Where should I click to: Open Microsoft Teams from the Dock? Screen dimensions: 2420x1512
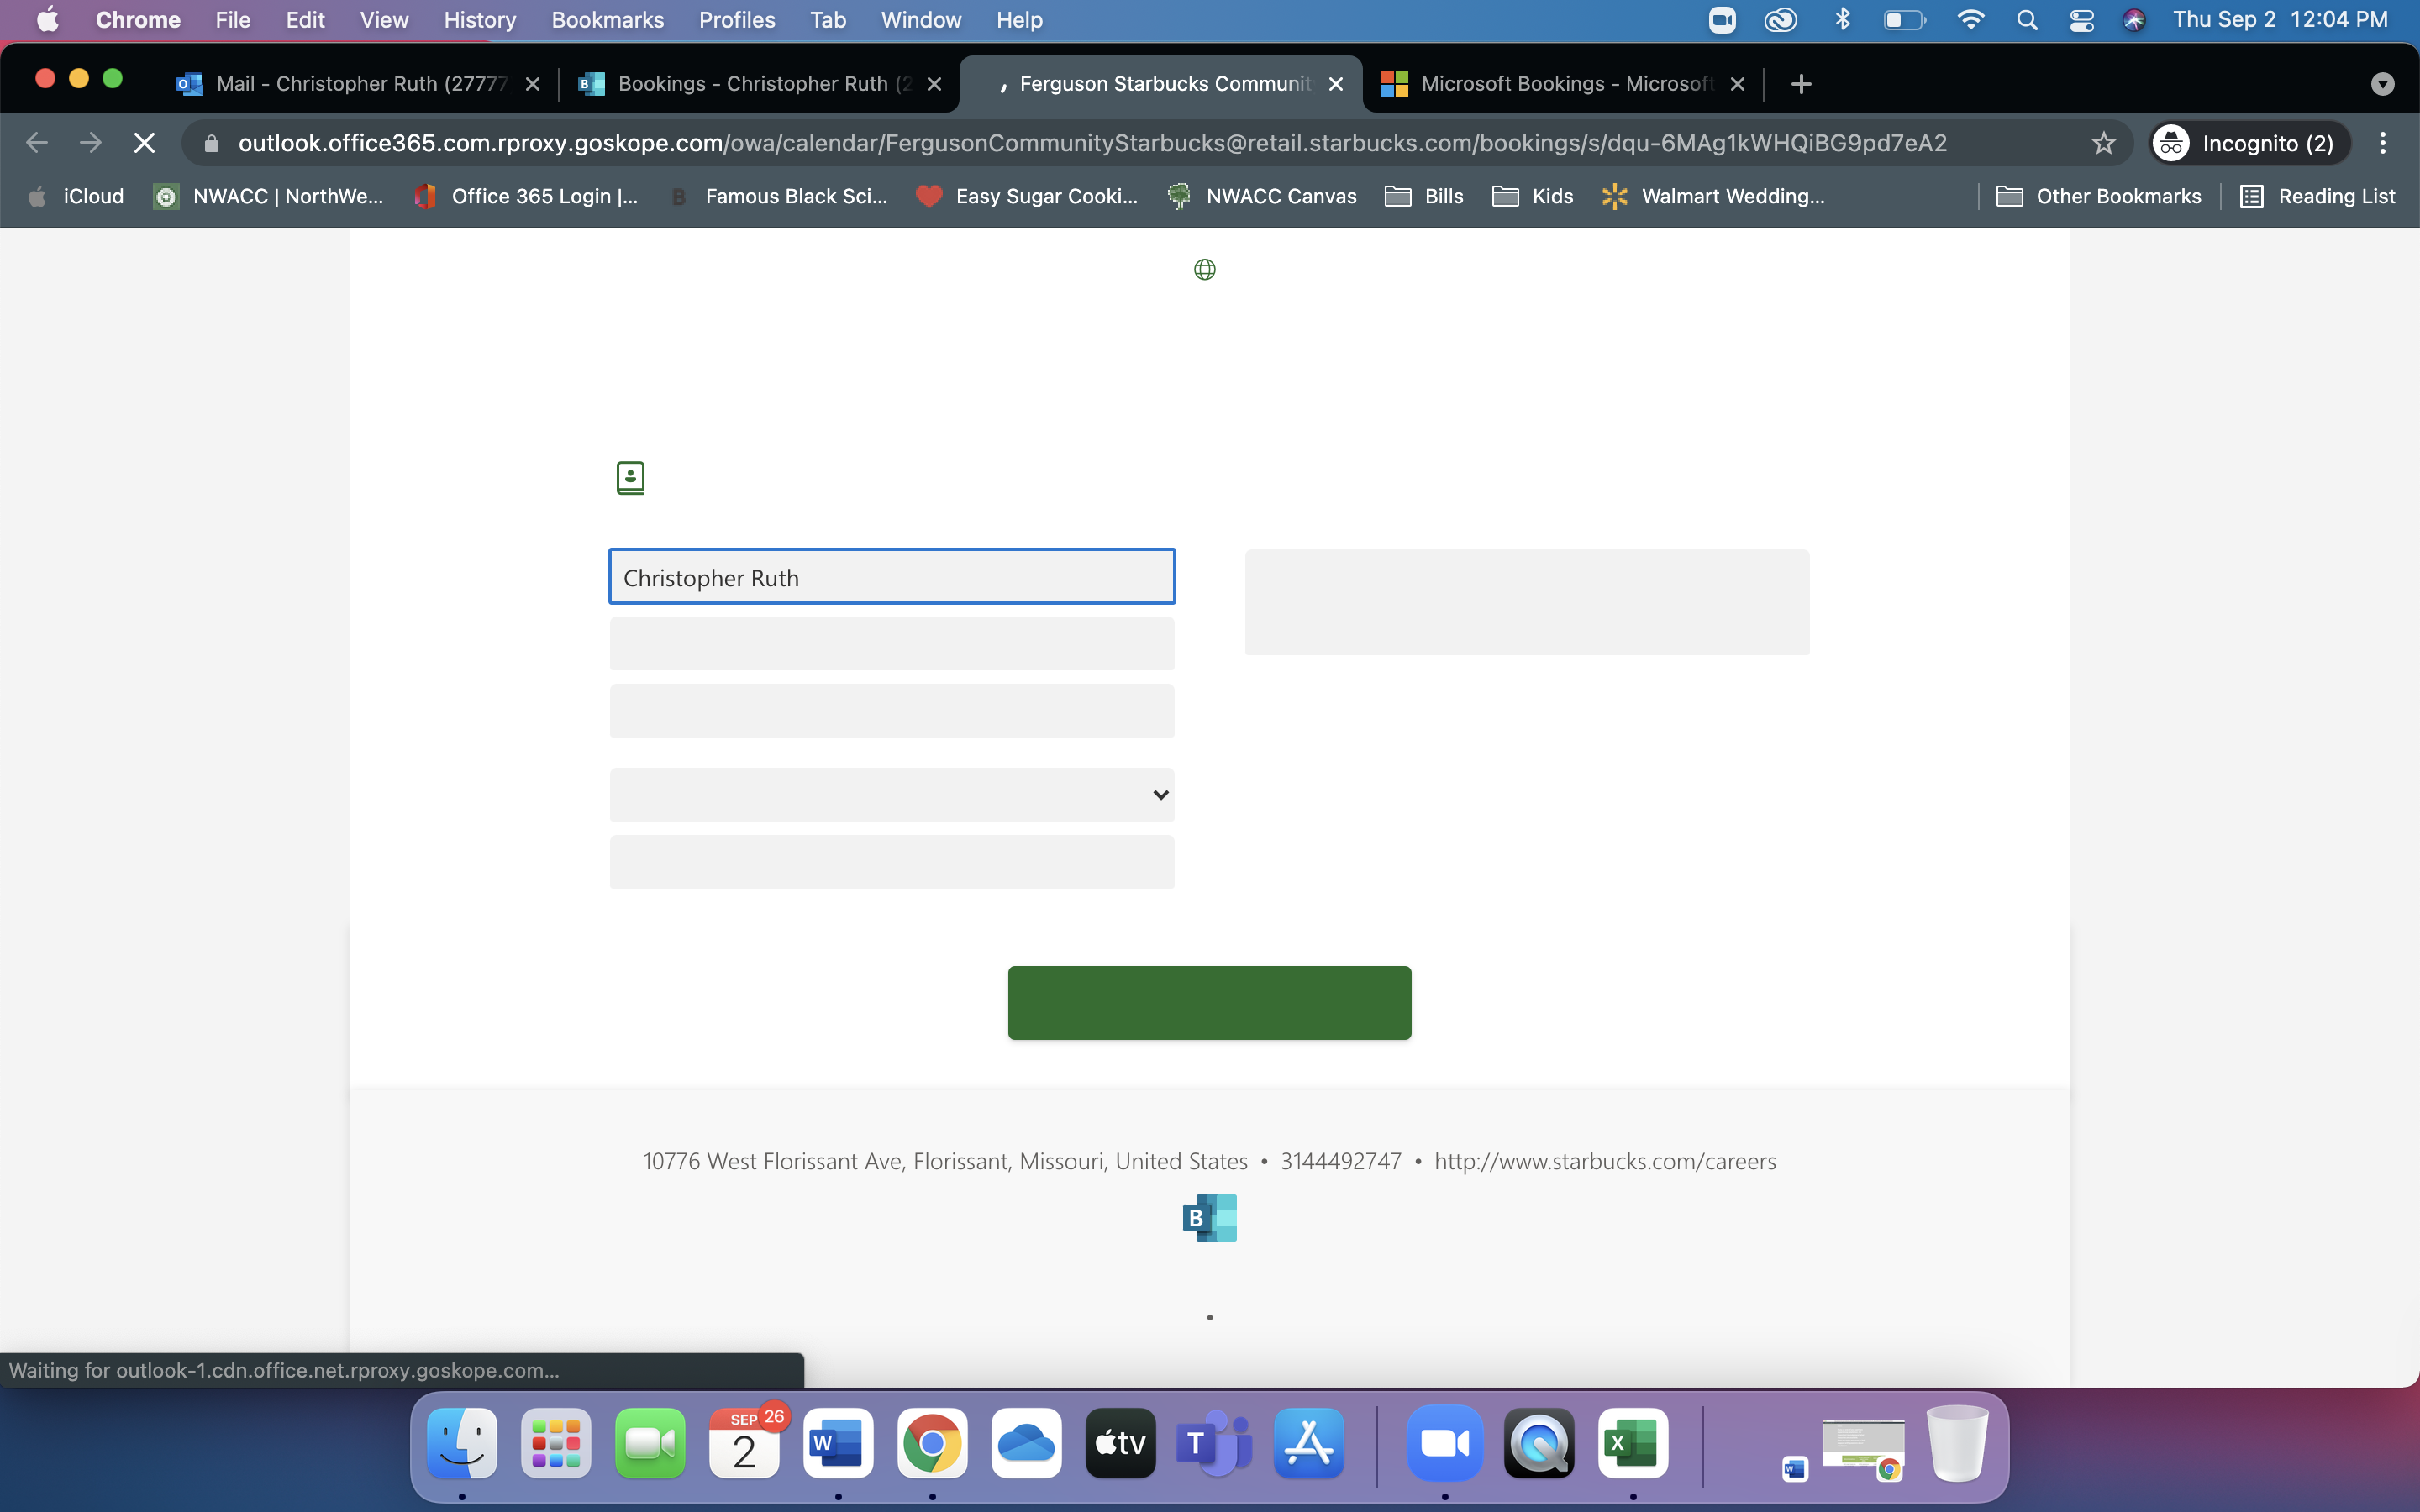pyautogui.click(x=1214, y=1443)
